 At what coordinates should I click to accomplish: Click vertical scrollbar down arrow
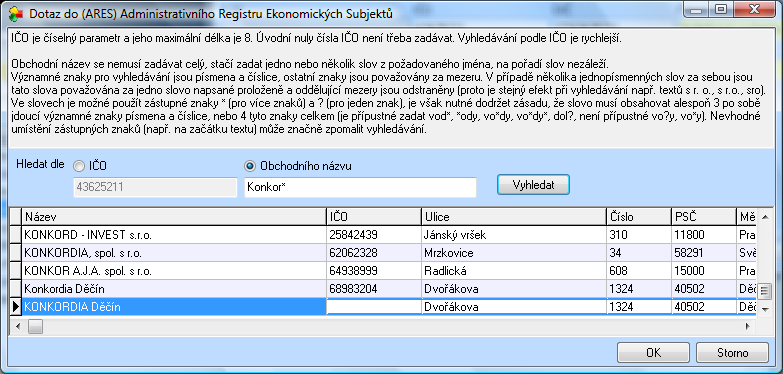click(764, 310)
